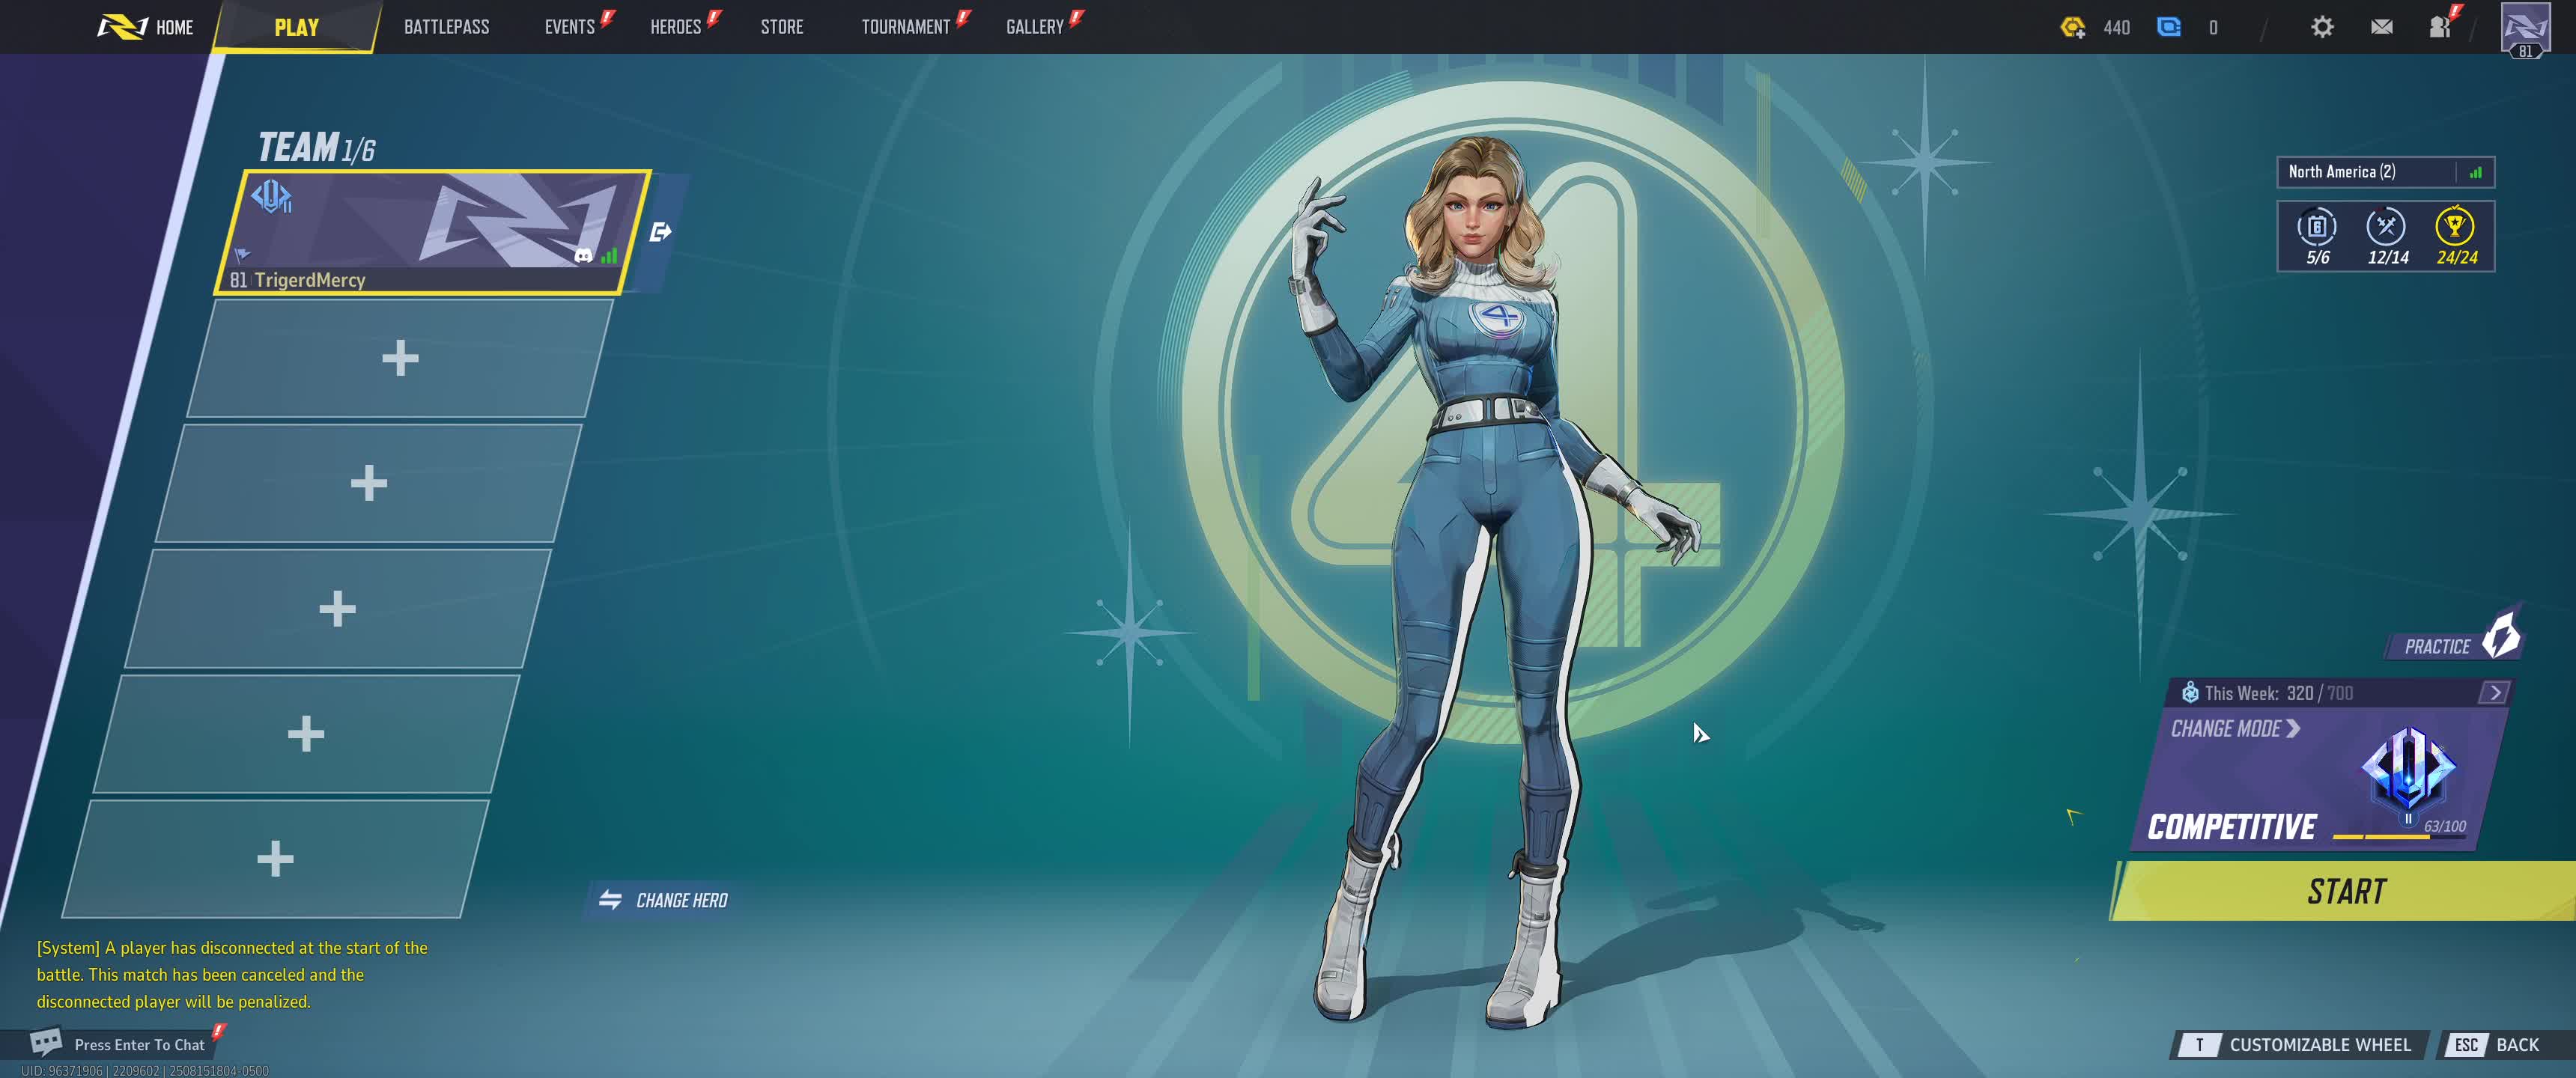Open the settings gear icon

click(x=2322, y=27)
